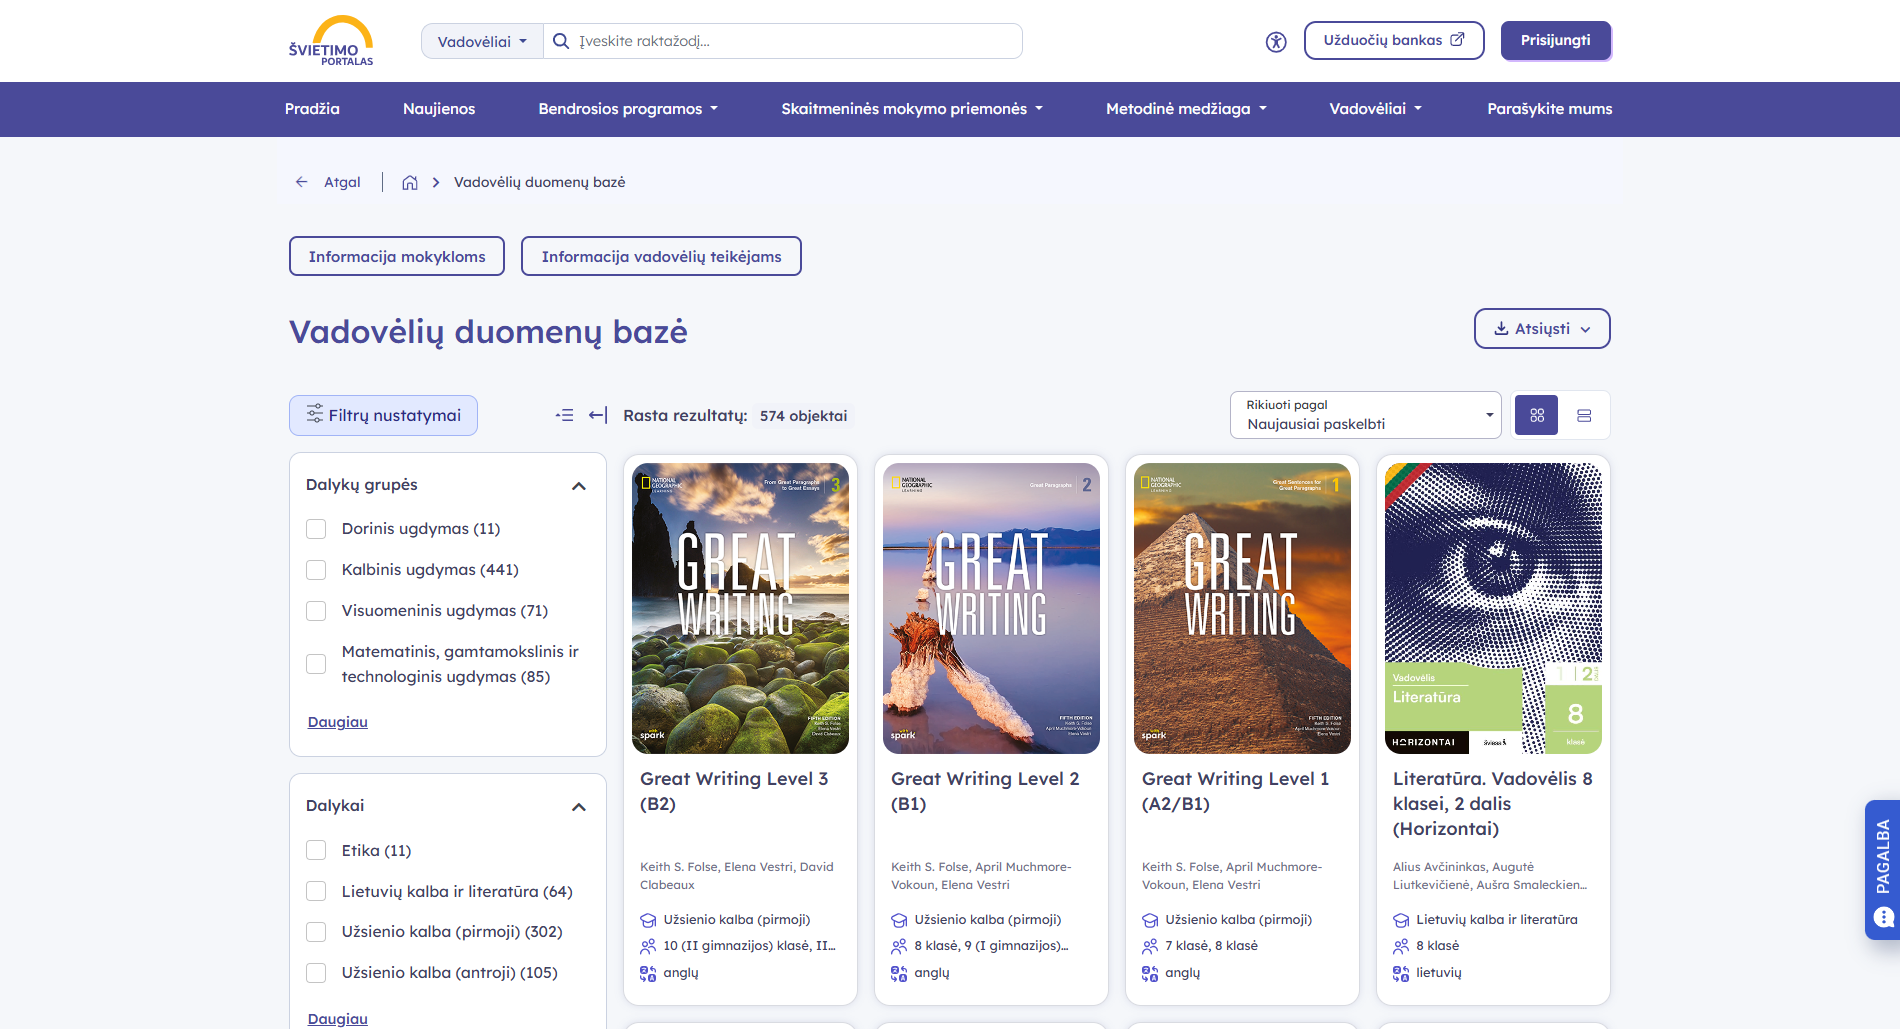Click the home breadcrumb icon

[410, 182]
